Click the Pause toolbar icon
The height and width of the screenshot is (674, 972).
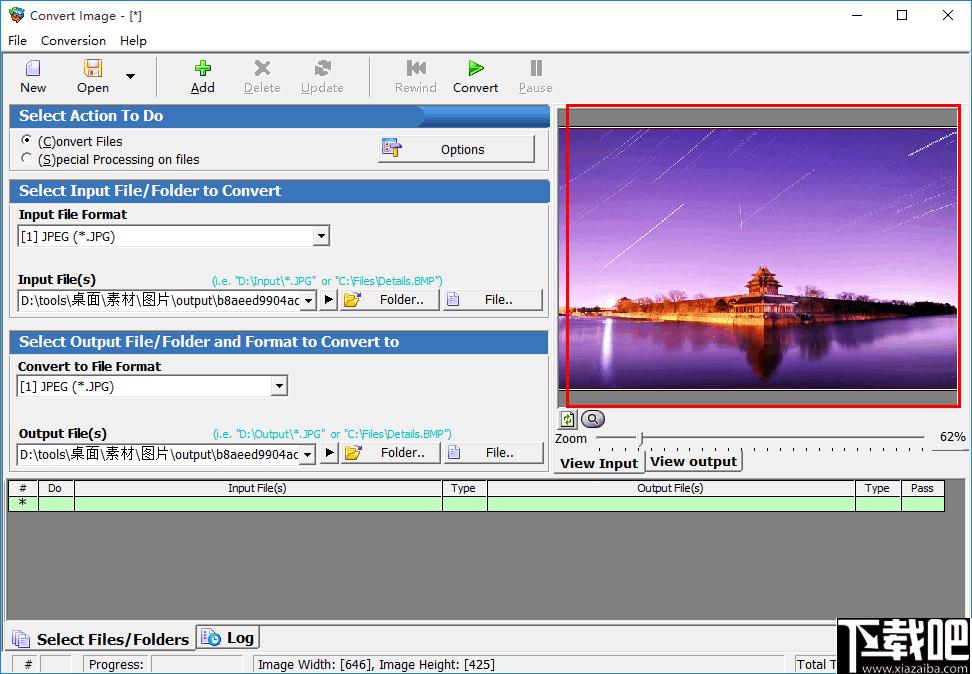[x=536, y=68]
